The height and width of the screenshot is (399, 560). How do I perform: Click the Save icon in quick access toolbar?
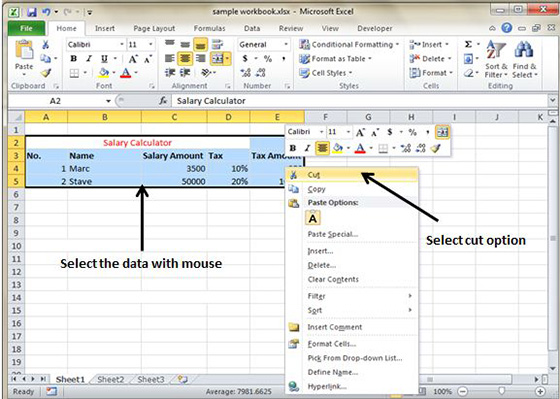31,12
